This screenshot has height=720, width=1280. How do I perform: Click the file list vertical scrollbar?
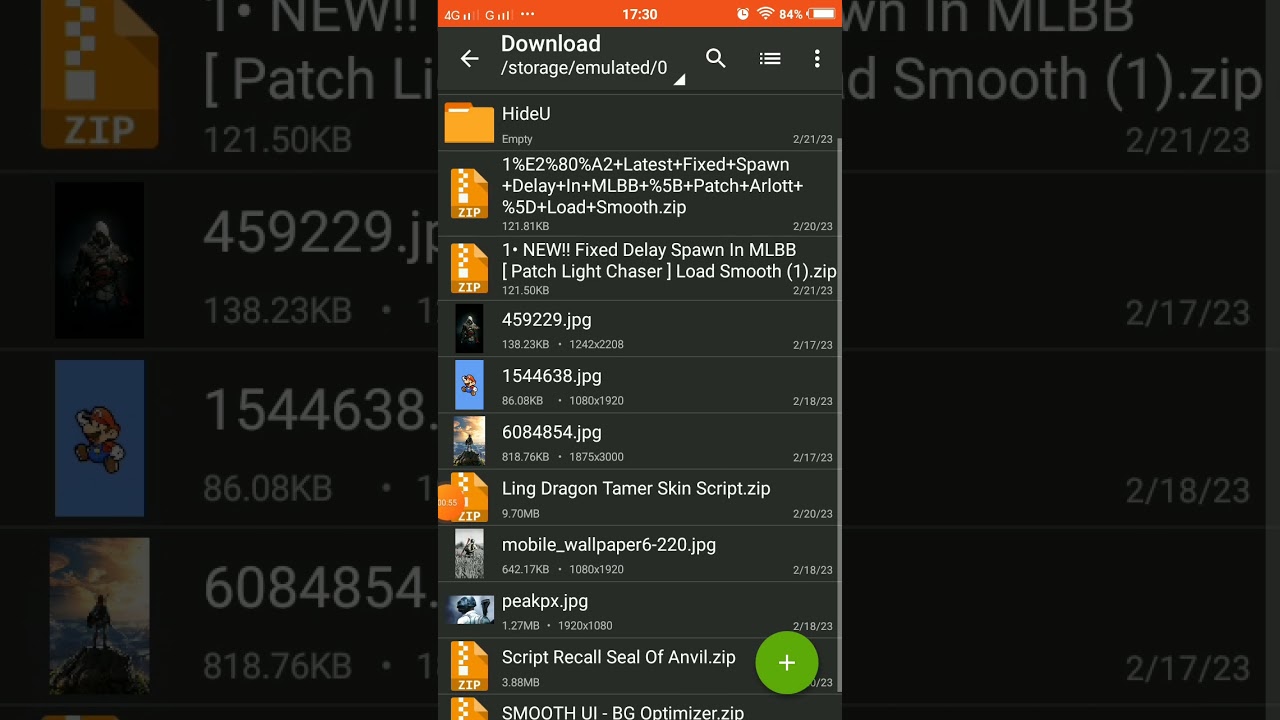pyautogui.click(x=839, y=413)
